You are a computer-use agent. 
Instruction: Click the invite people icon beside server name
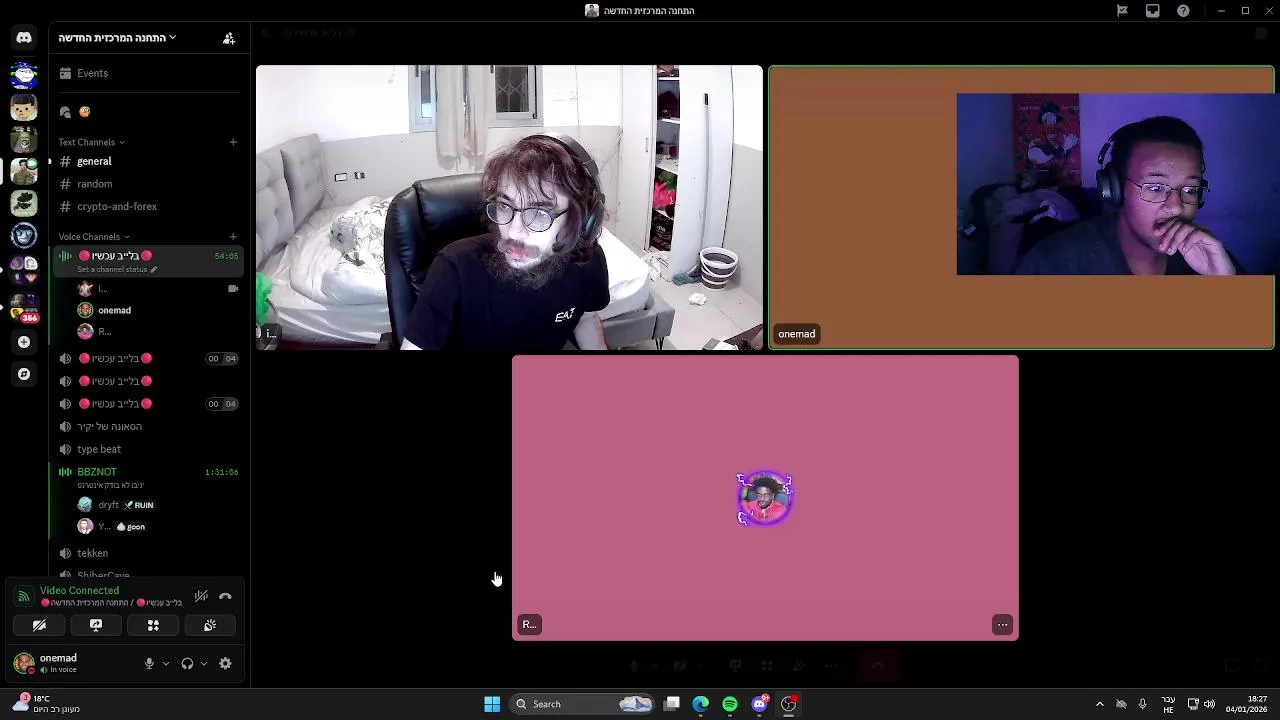[229, 38]
